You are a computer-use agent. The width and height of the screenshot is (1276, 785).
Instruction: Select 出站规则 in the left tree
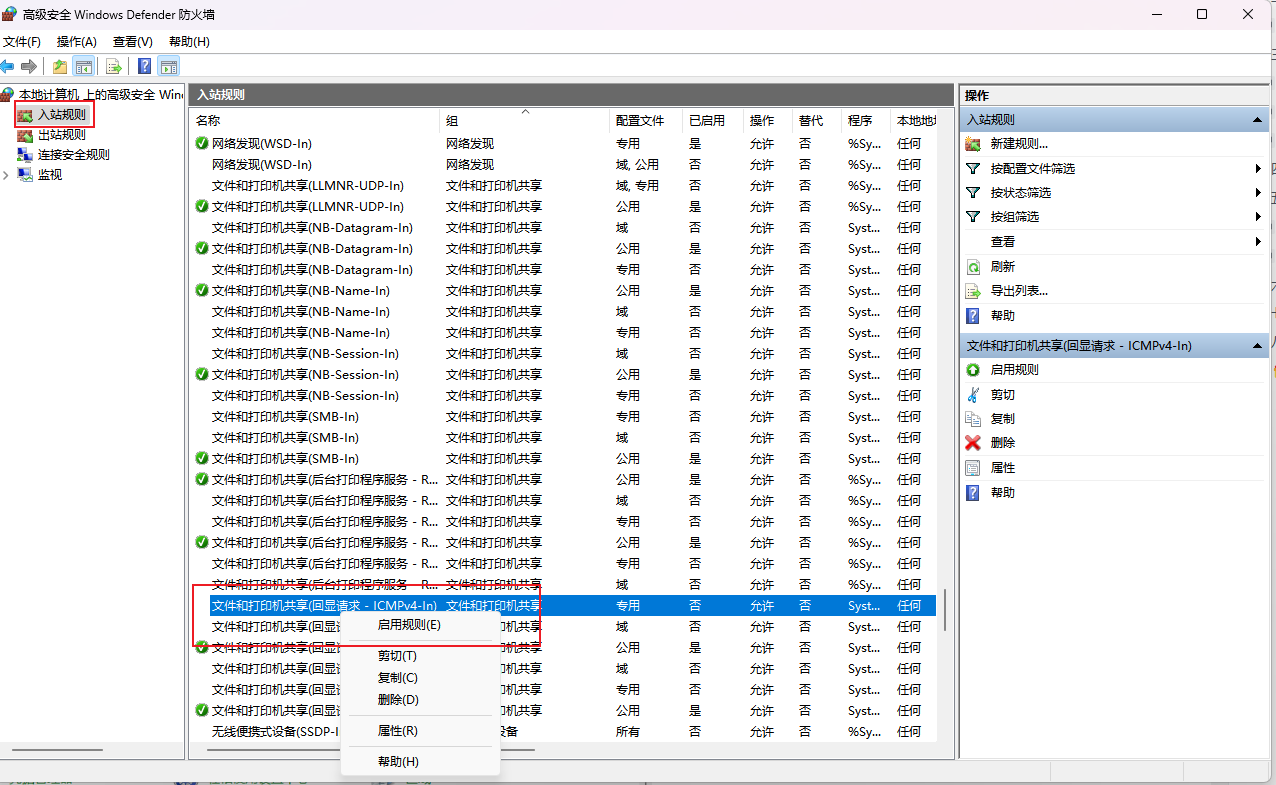[x=62, y=135]
